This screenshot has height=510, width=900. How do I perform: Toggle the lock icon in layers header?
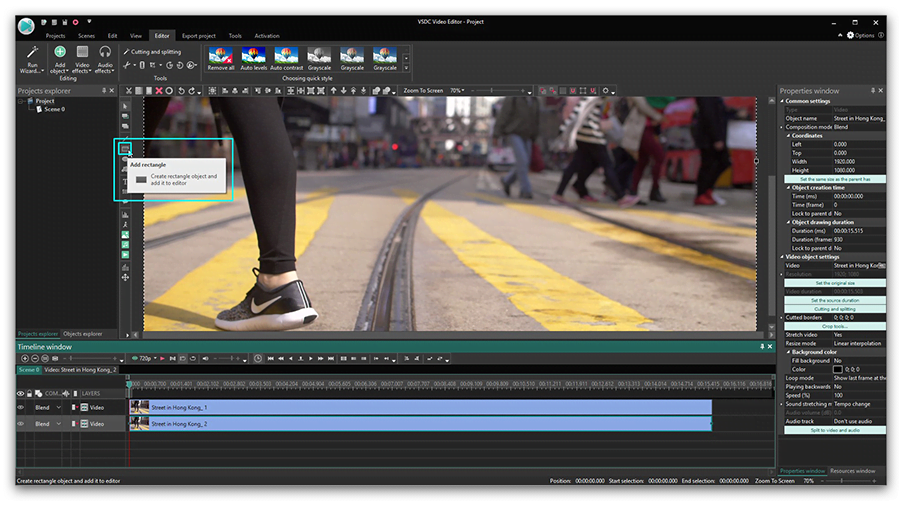pyautogui.click(x=29, y=394)
